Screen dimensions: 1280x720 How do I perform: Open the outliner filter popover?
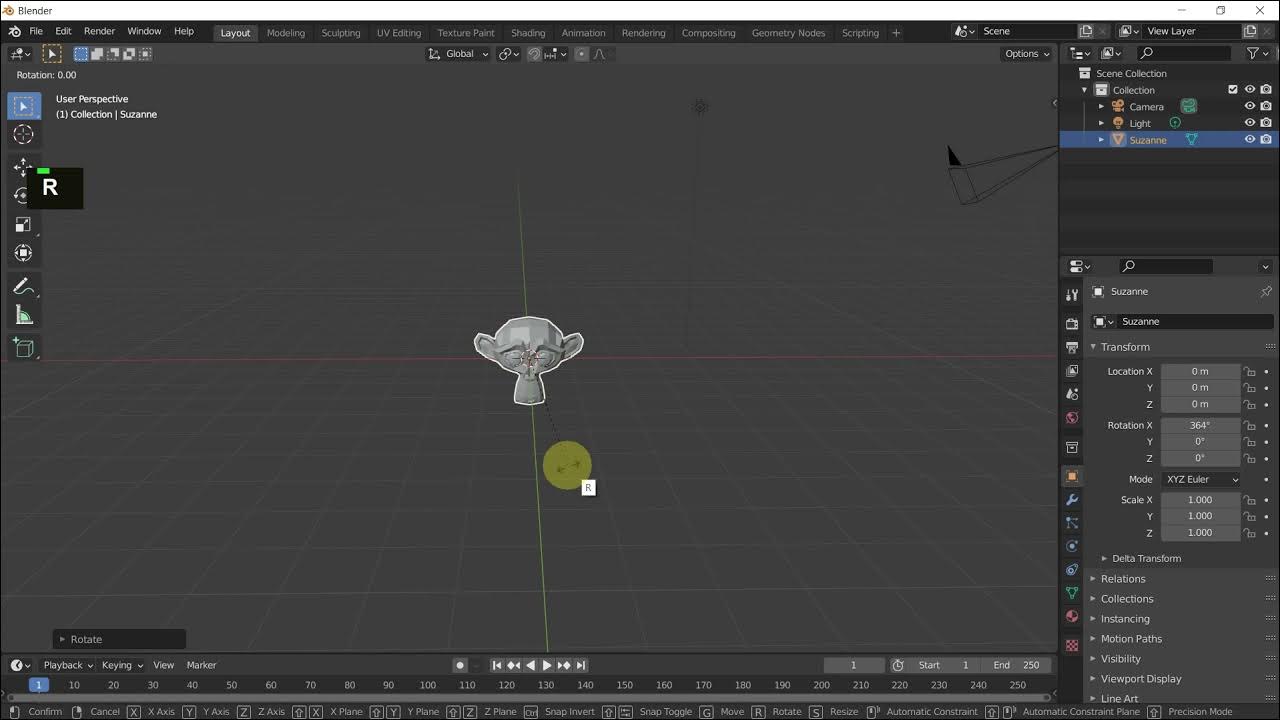pyautogui.click(x=1257, y=53)
